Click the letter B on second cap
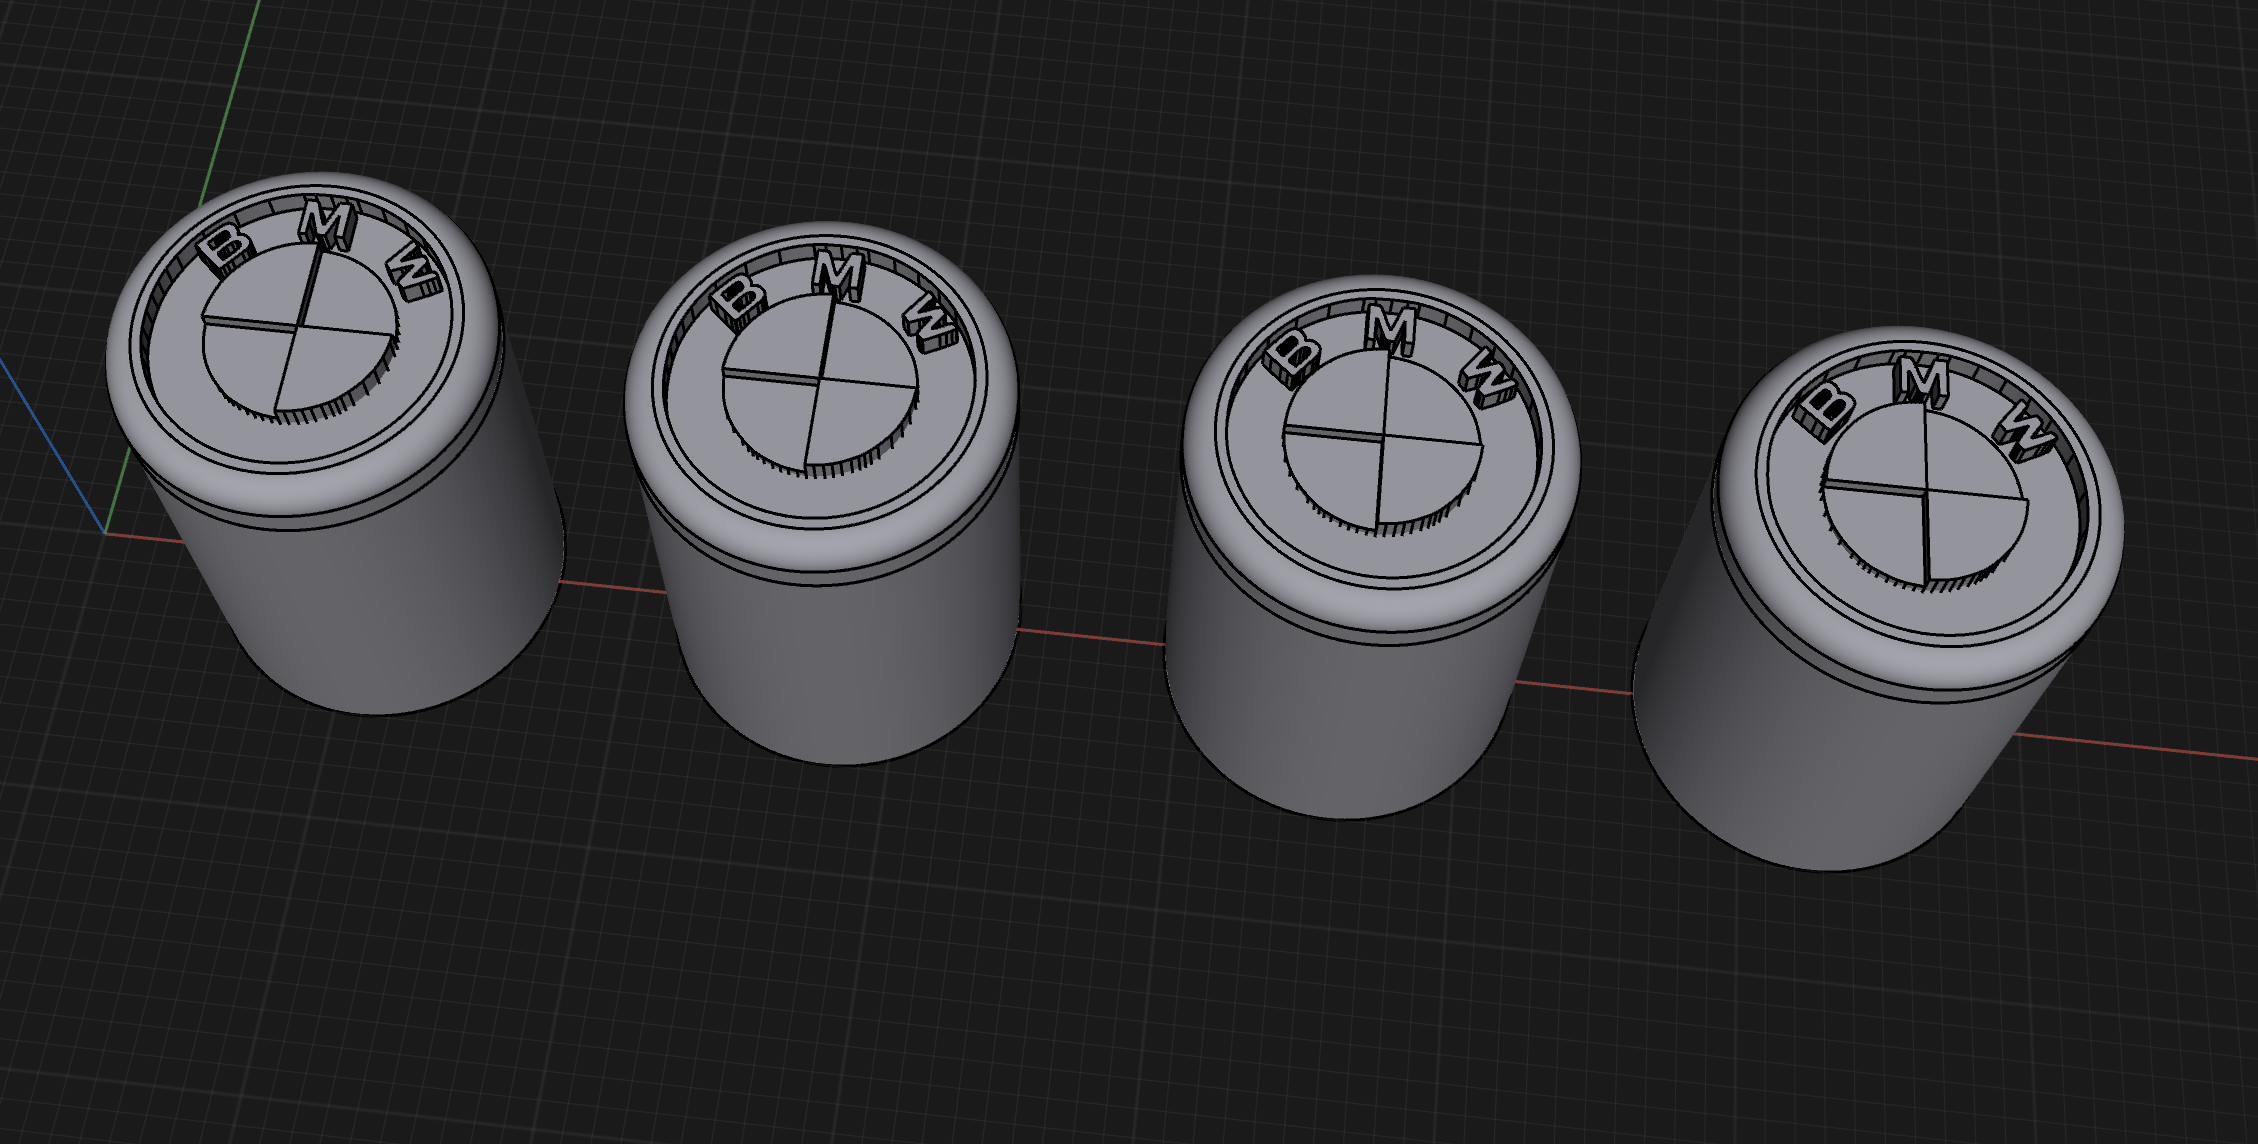 coord(738,298)
